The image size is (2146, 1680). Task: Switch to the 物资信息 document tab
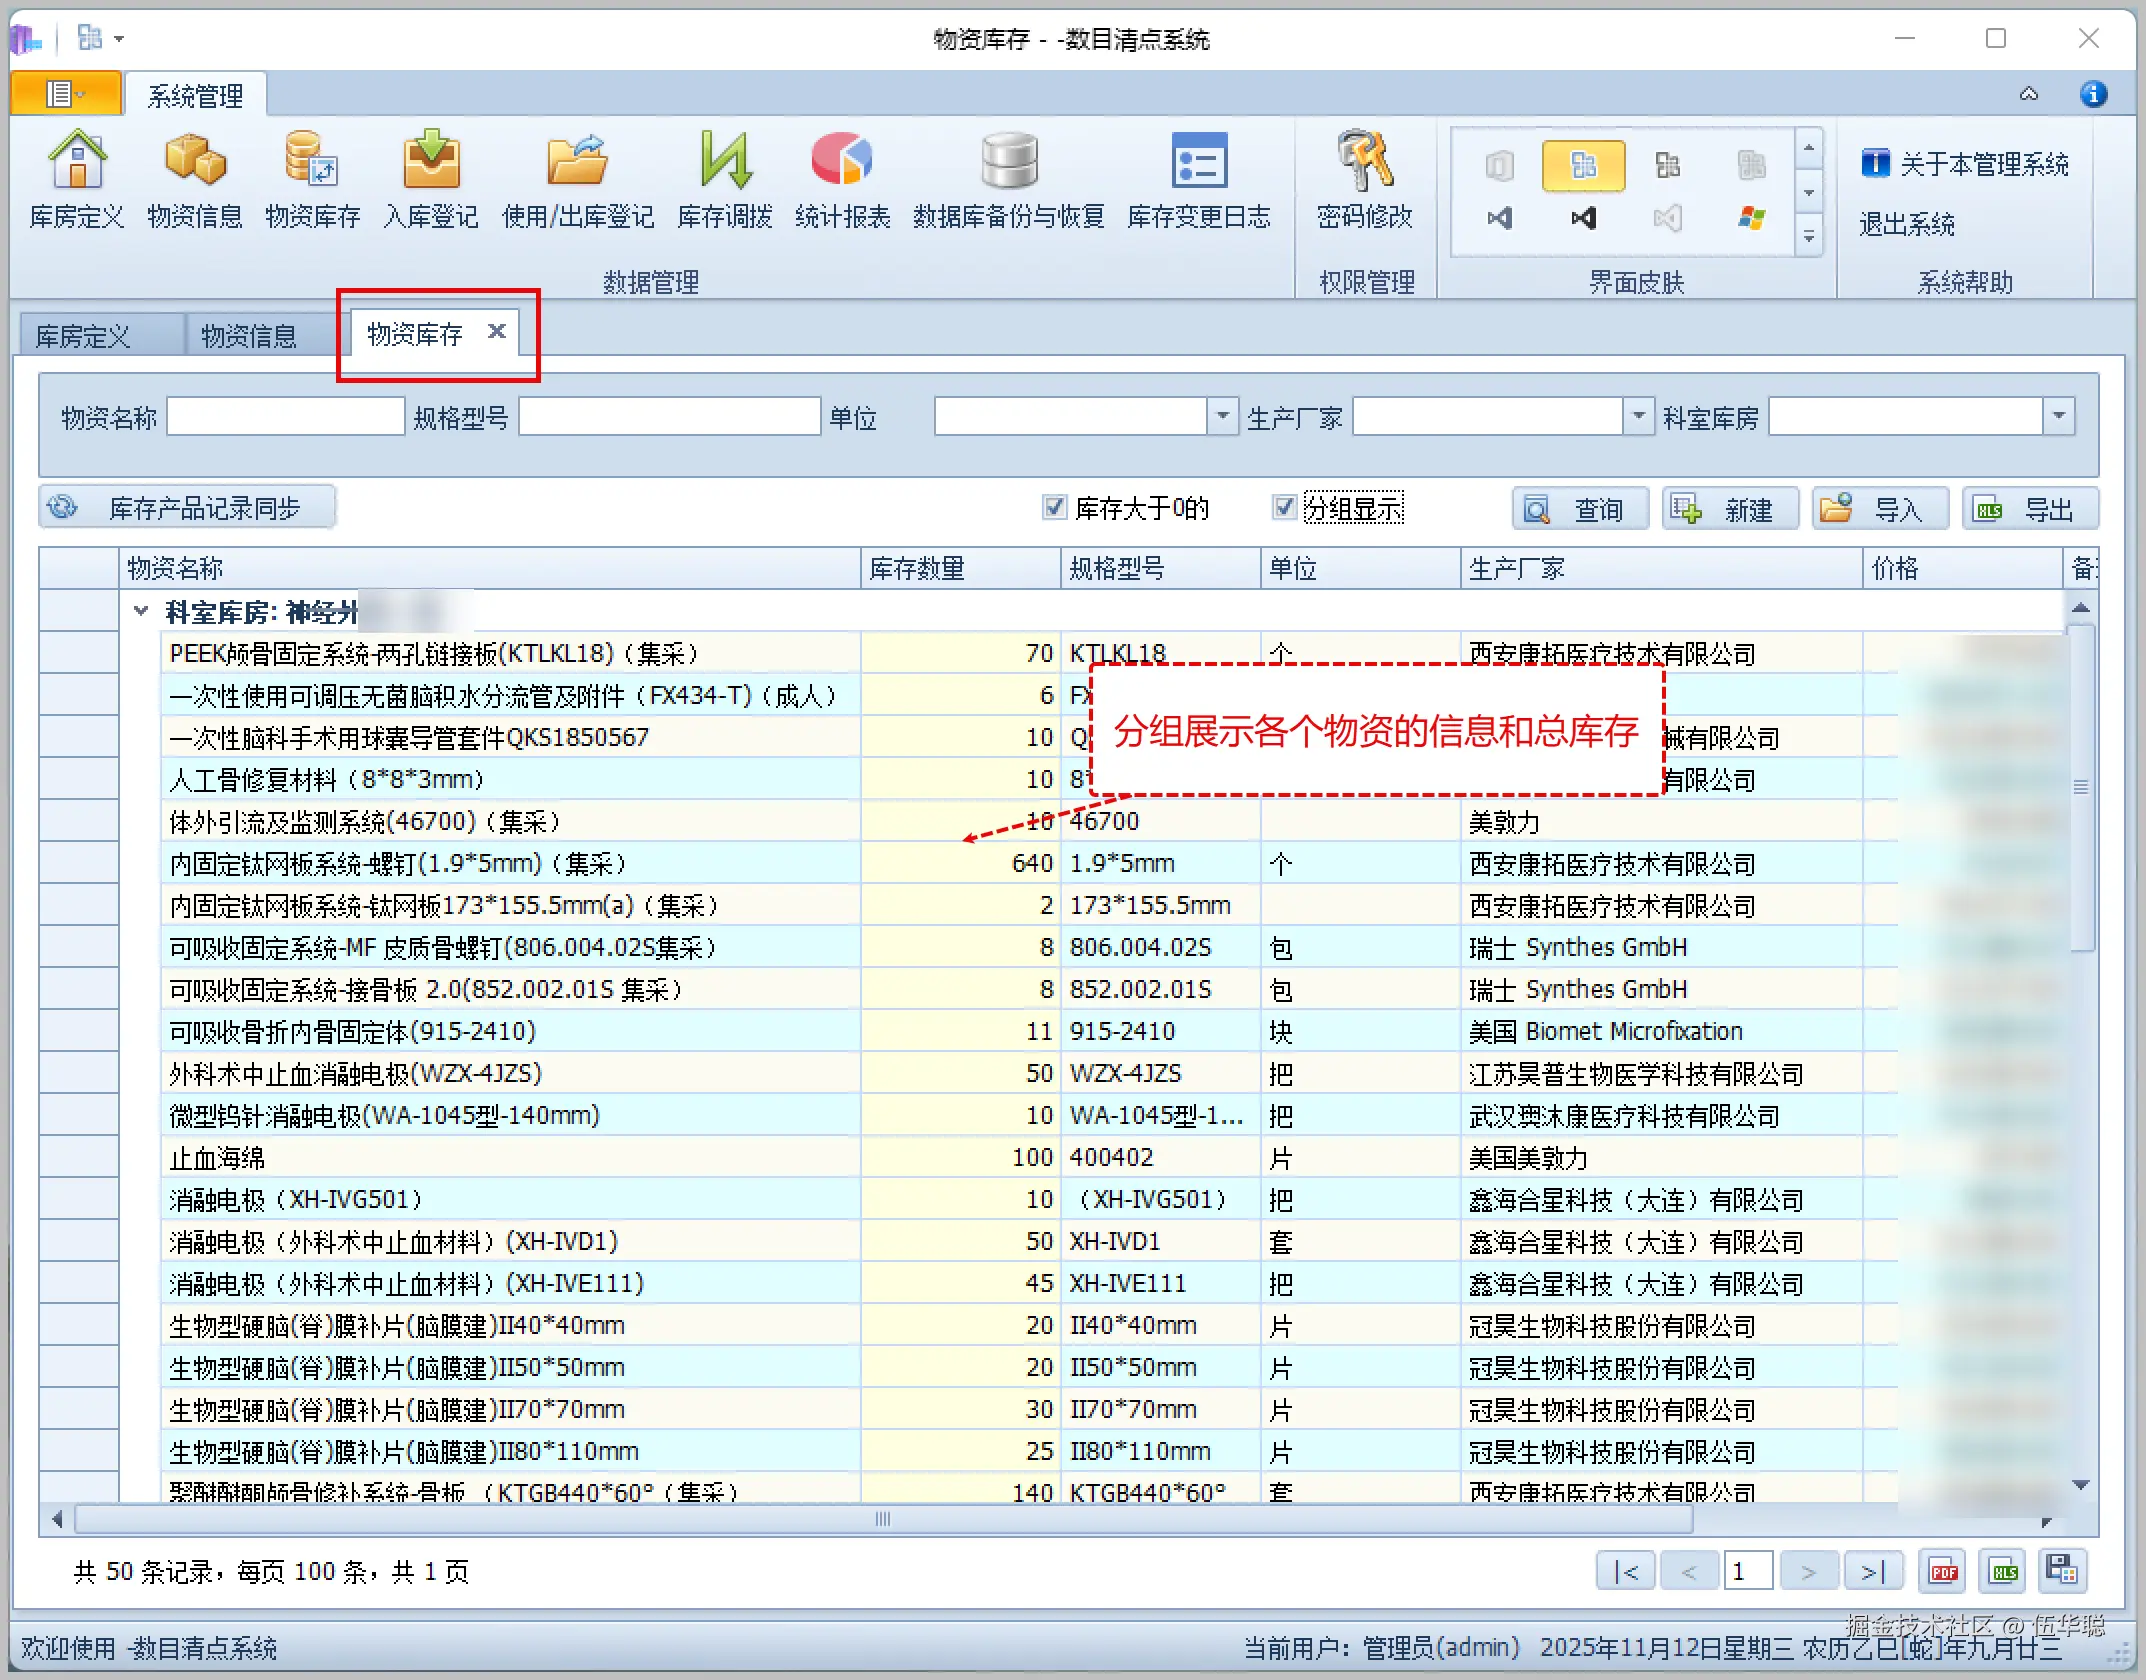tap(249, 336)
